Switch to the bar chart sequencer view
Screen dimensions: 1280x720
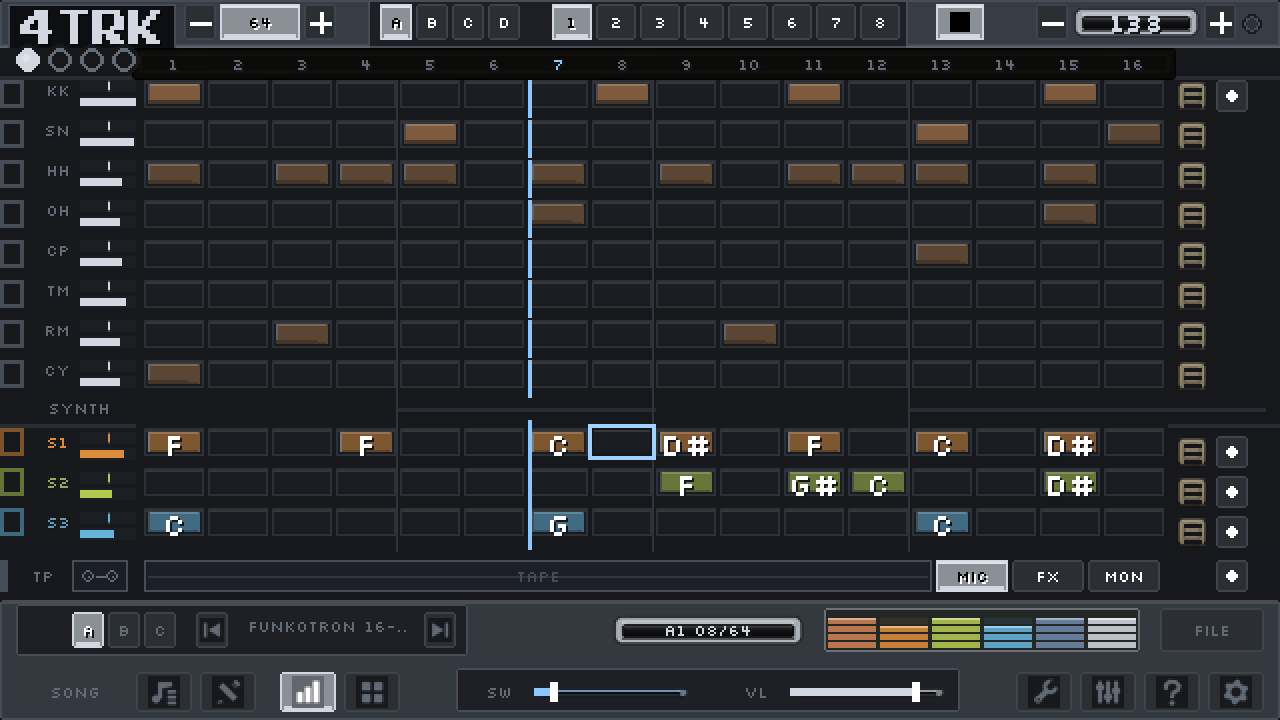308,691
